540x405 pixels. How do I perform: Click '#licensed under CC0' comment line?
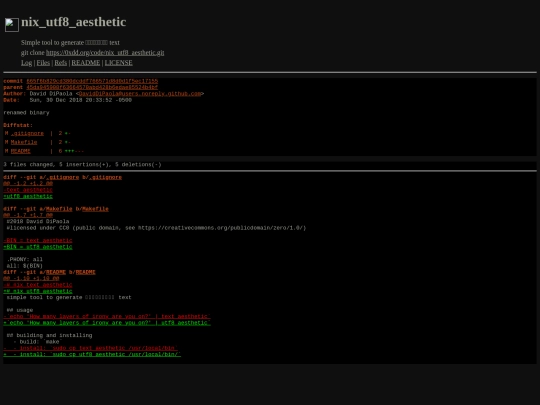coord(156,228)
